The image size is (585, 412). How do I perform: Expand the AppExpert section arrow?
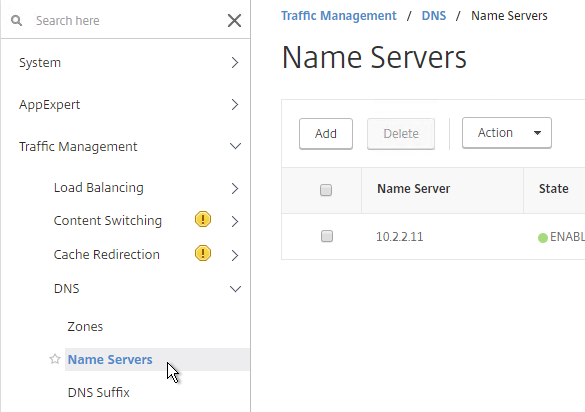tap(235, 104)
